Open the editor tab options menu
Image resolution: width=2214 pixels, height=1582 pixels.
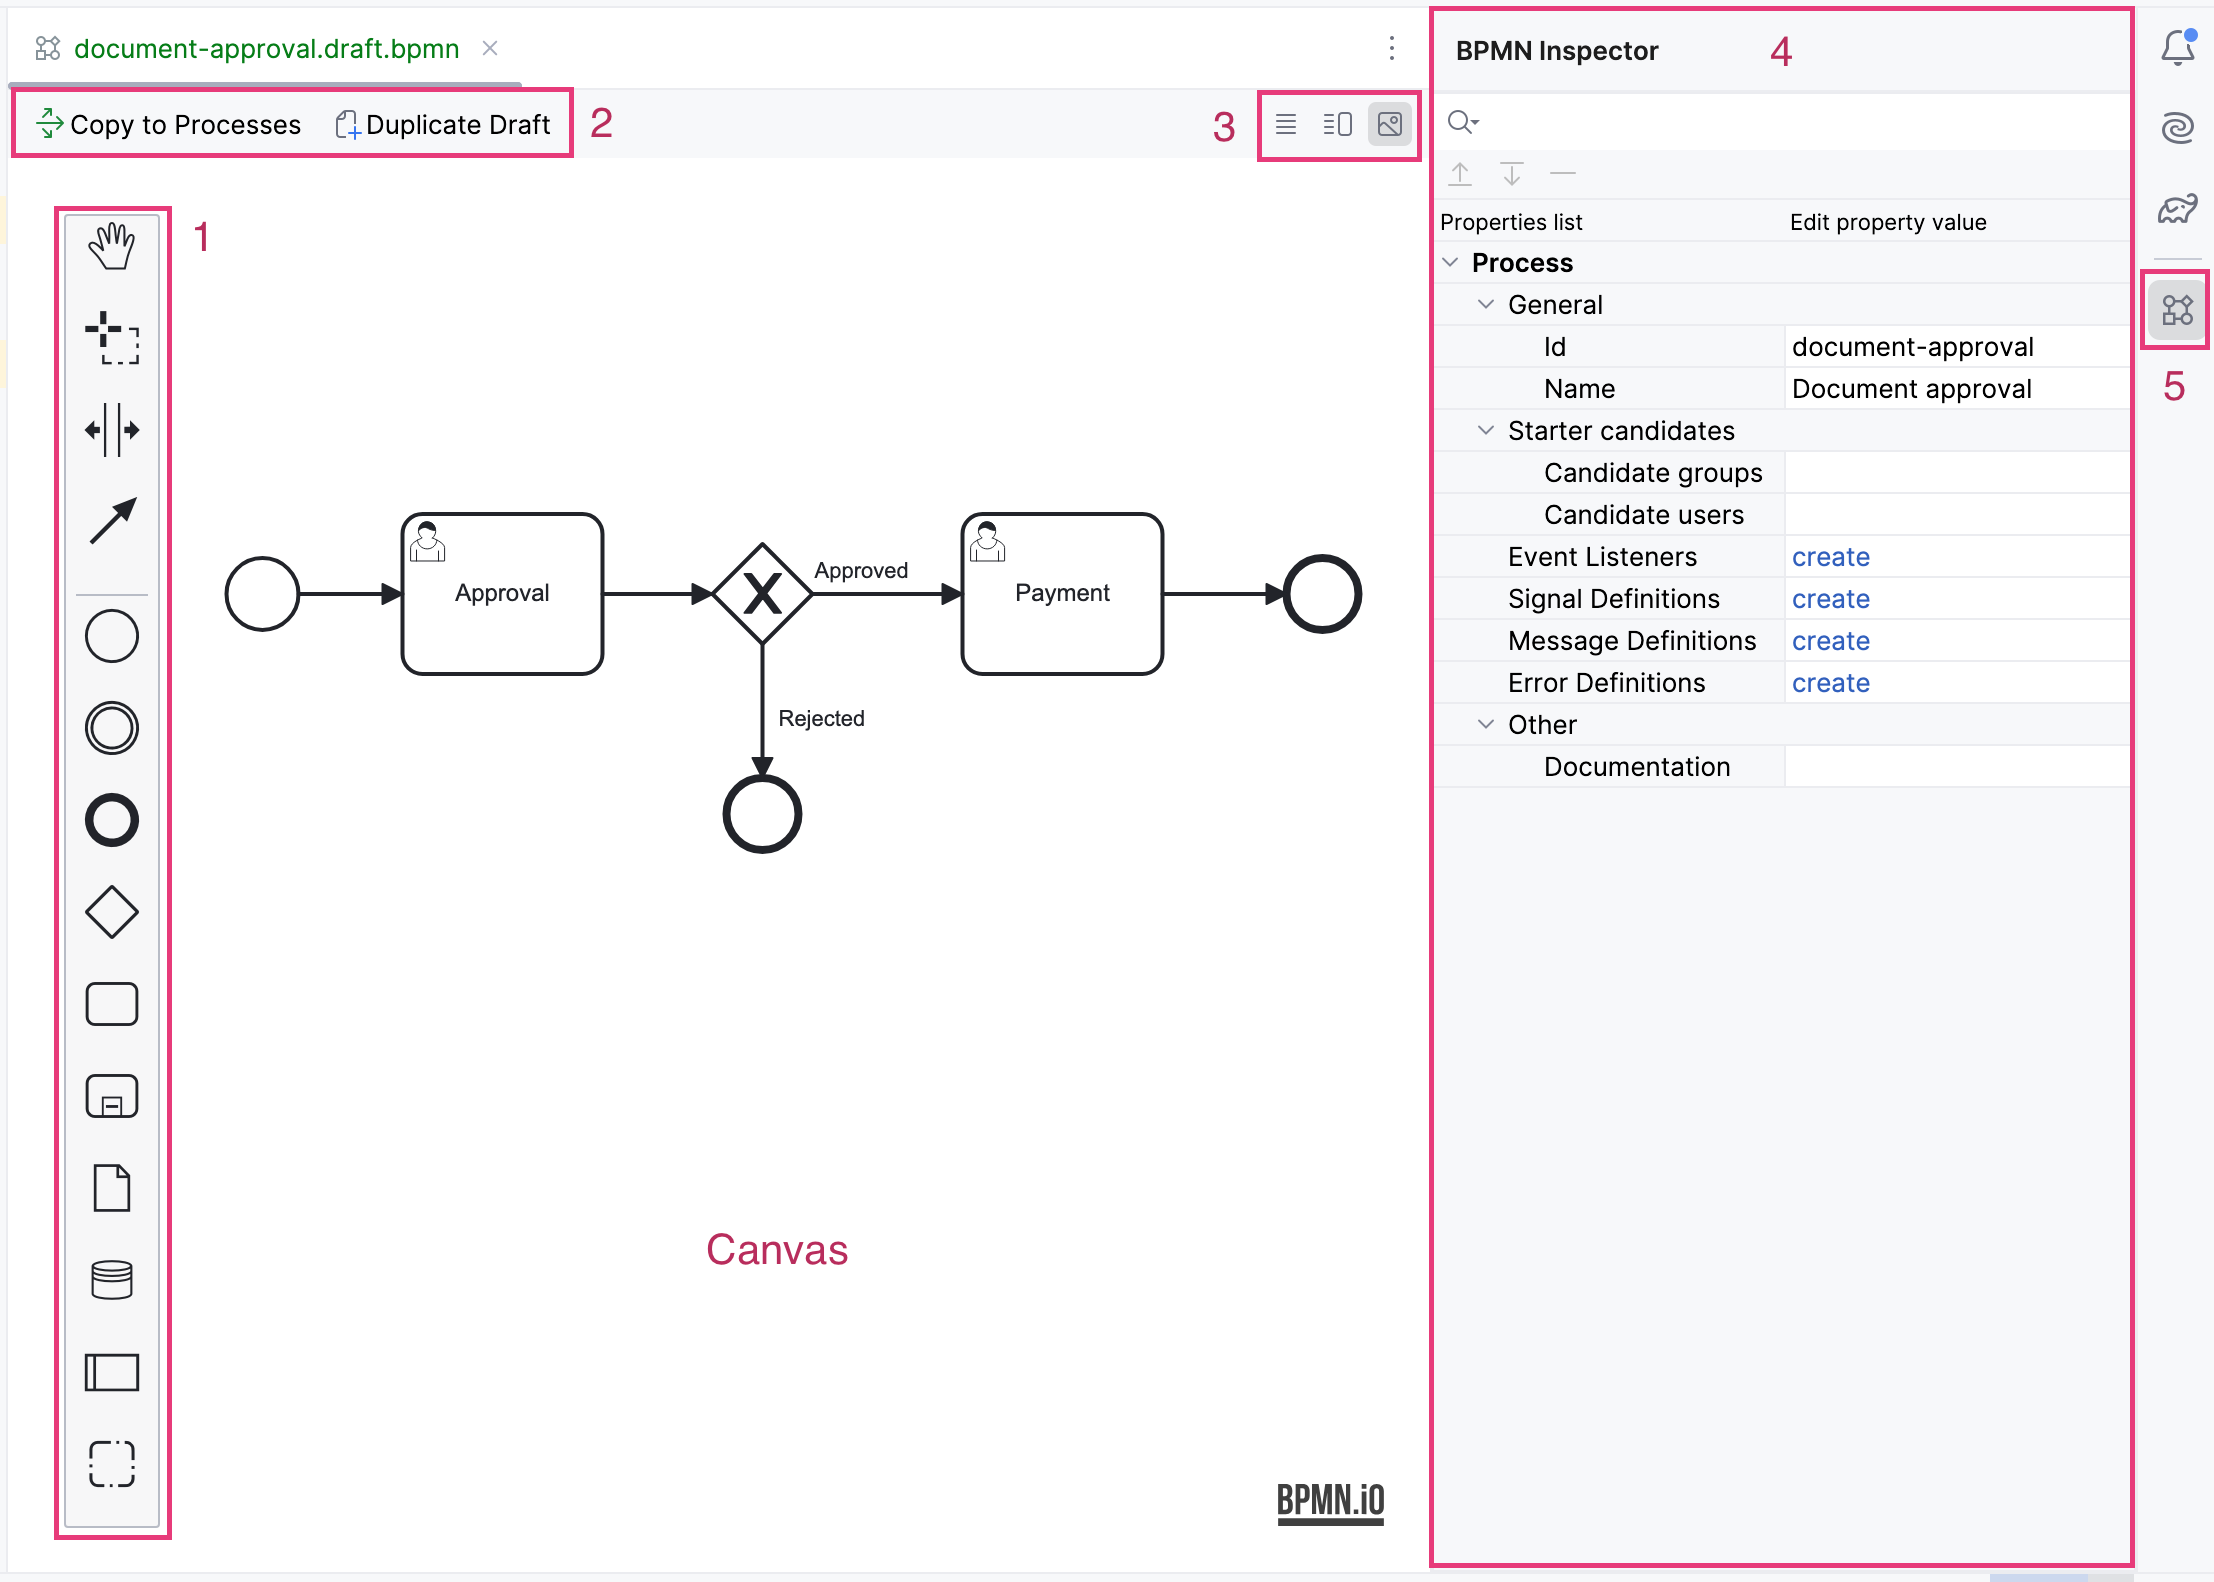point(1391,48)
